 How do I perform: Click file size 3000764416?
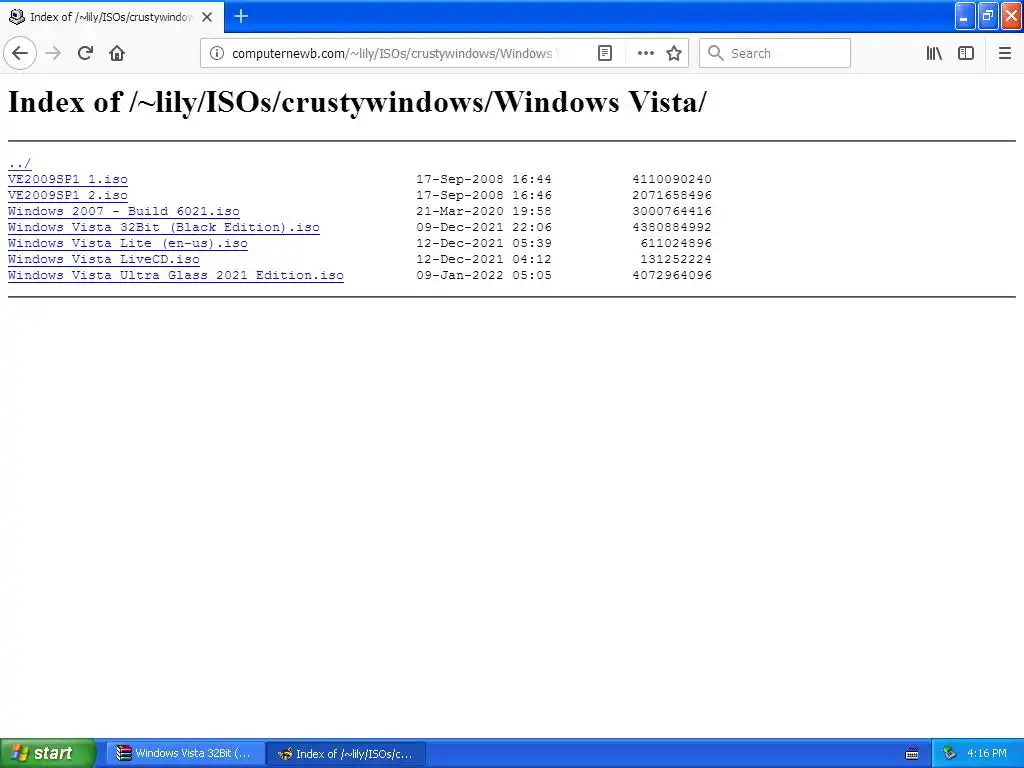point(672,211)
